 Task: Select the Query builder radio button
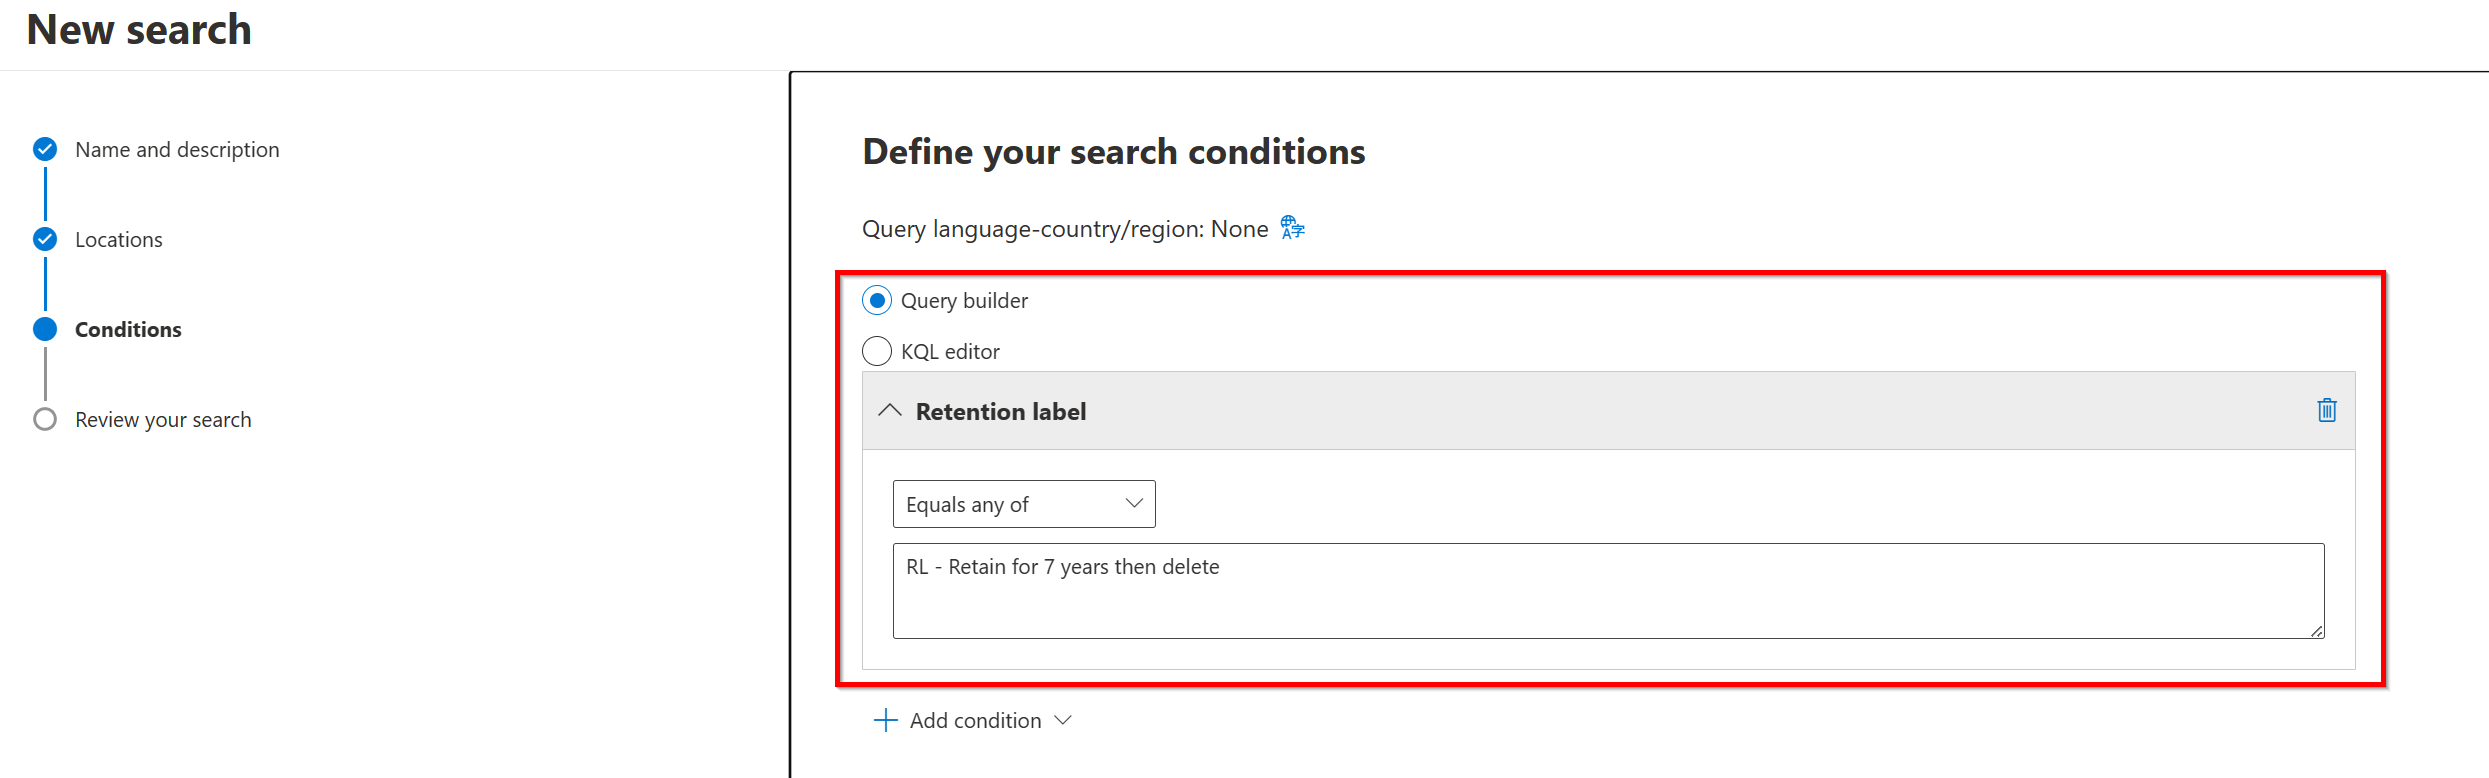tap(877, 300)
